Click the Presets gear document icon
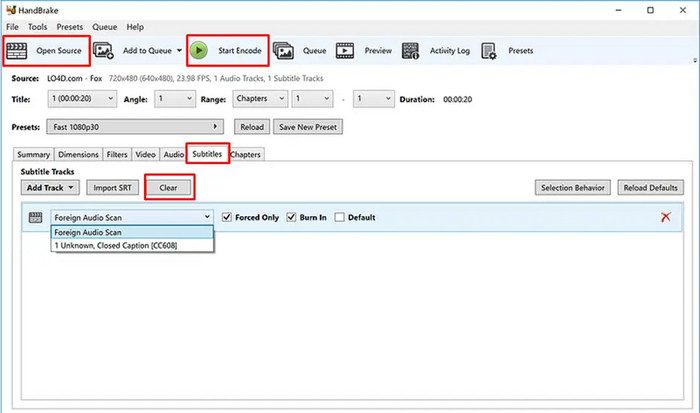Image resolution: width=700 pixels, height=413 pixels. coord(489,51)
